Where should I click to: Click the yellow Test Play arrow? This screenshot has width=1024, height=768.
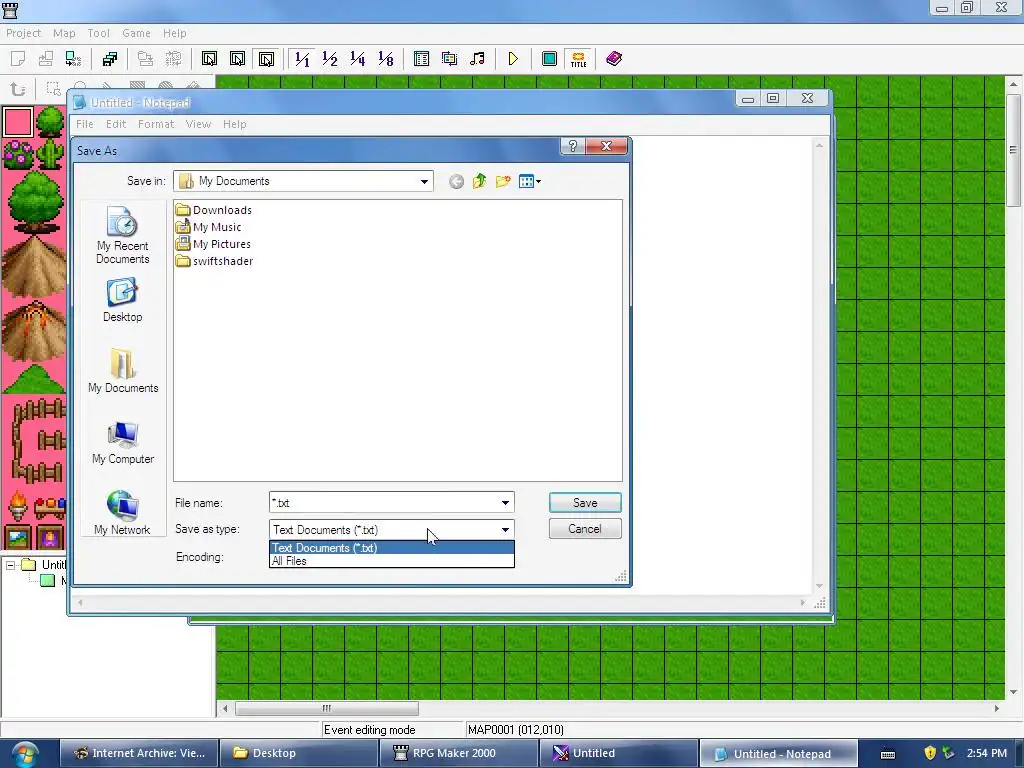(x=513, y=59)
